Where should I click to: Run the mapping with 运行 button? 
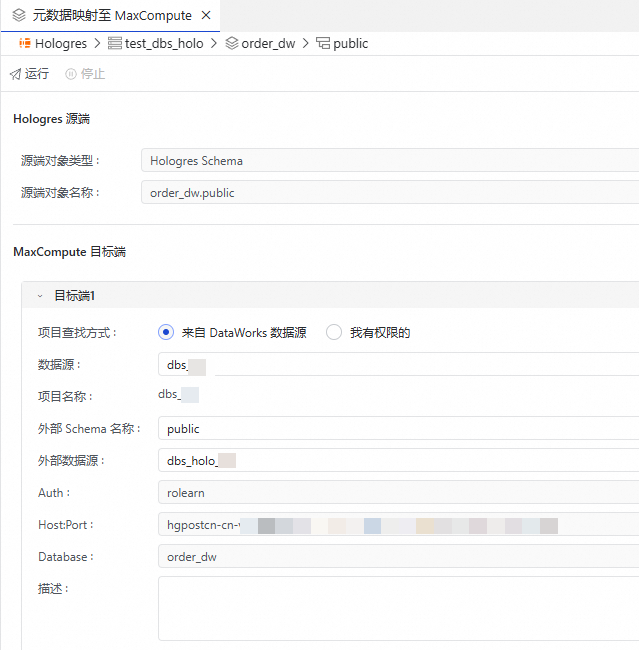(x=29, y=74)
